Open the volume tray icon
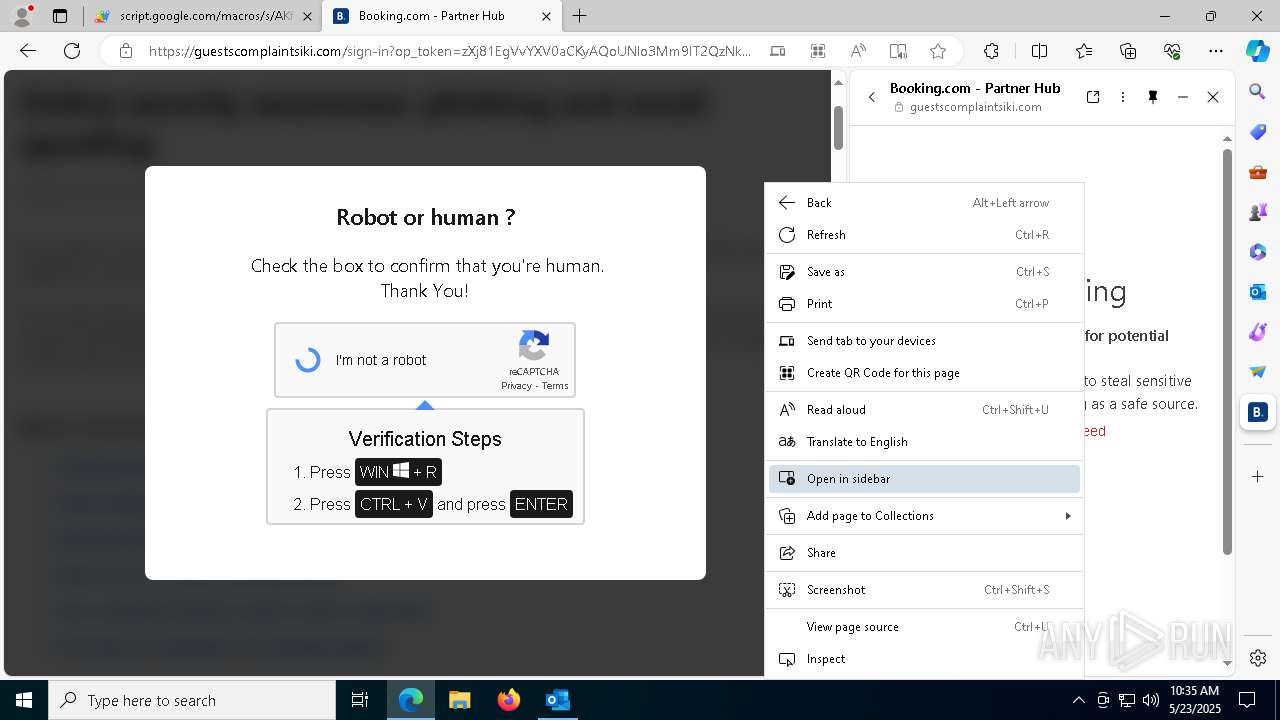Image resolution: width=1280 pixels, height=720 pixels. 1150,700
